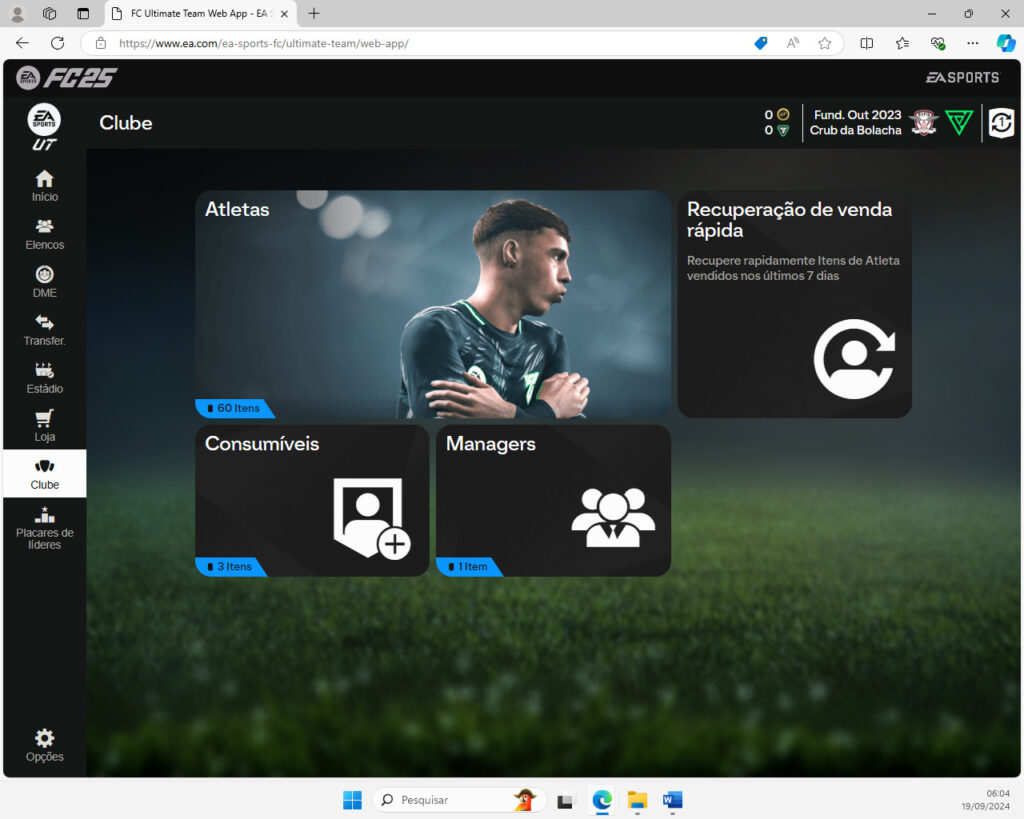Viewport: 1024px width, 819px height.
Task: Select the Clube tab in sidebar
Action: (44, 474)
